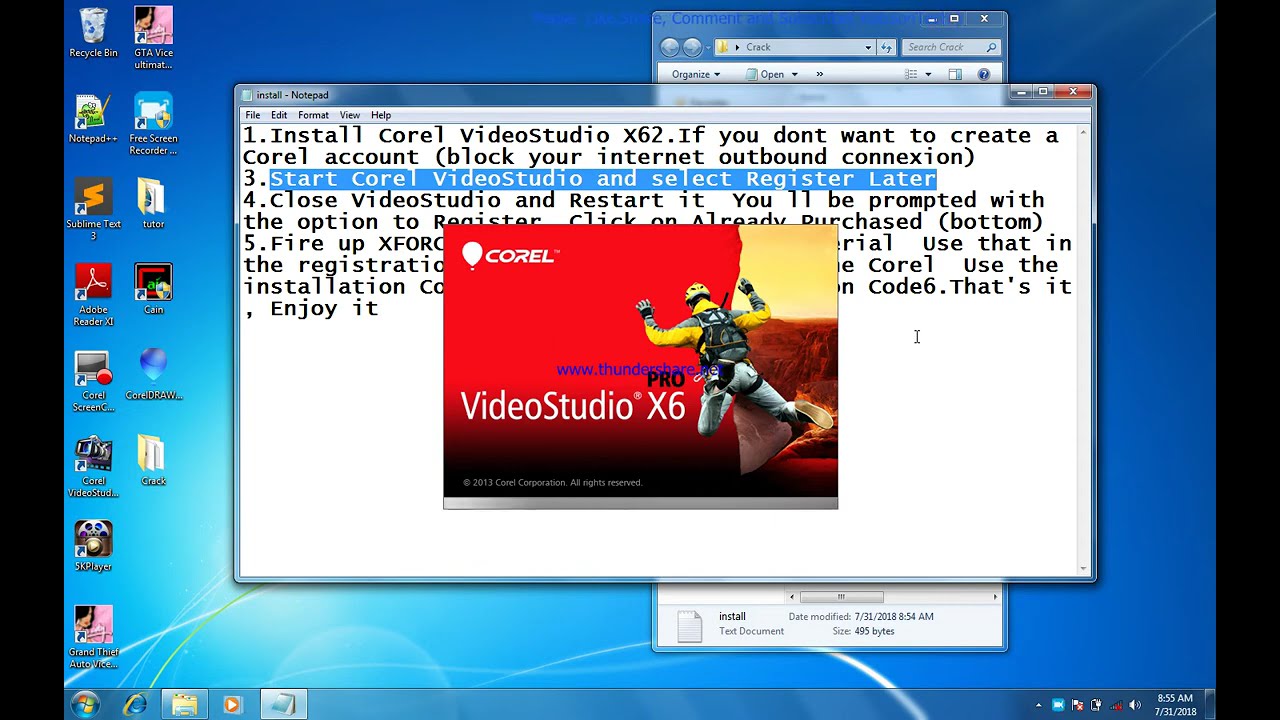
Task: Open the File menu in Notepad
Action: (x=253, y=115)
